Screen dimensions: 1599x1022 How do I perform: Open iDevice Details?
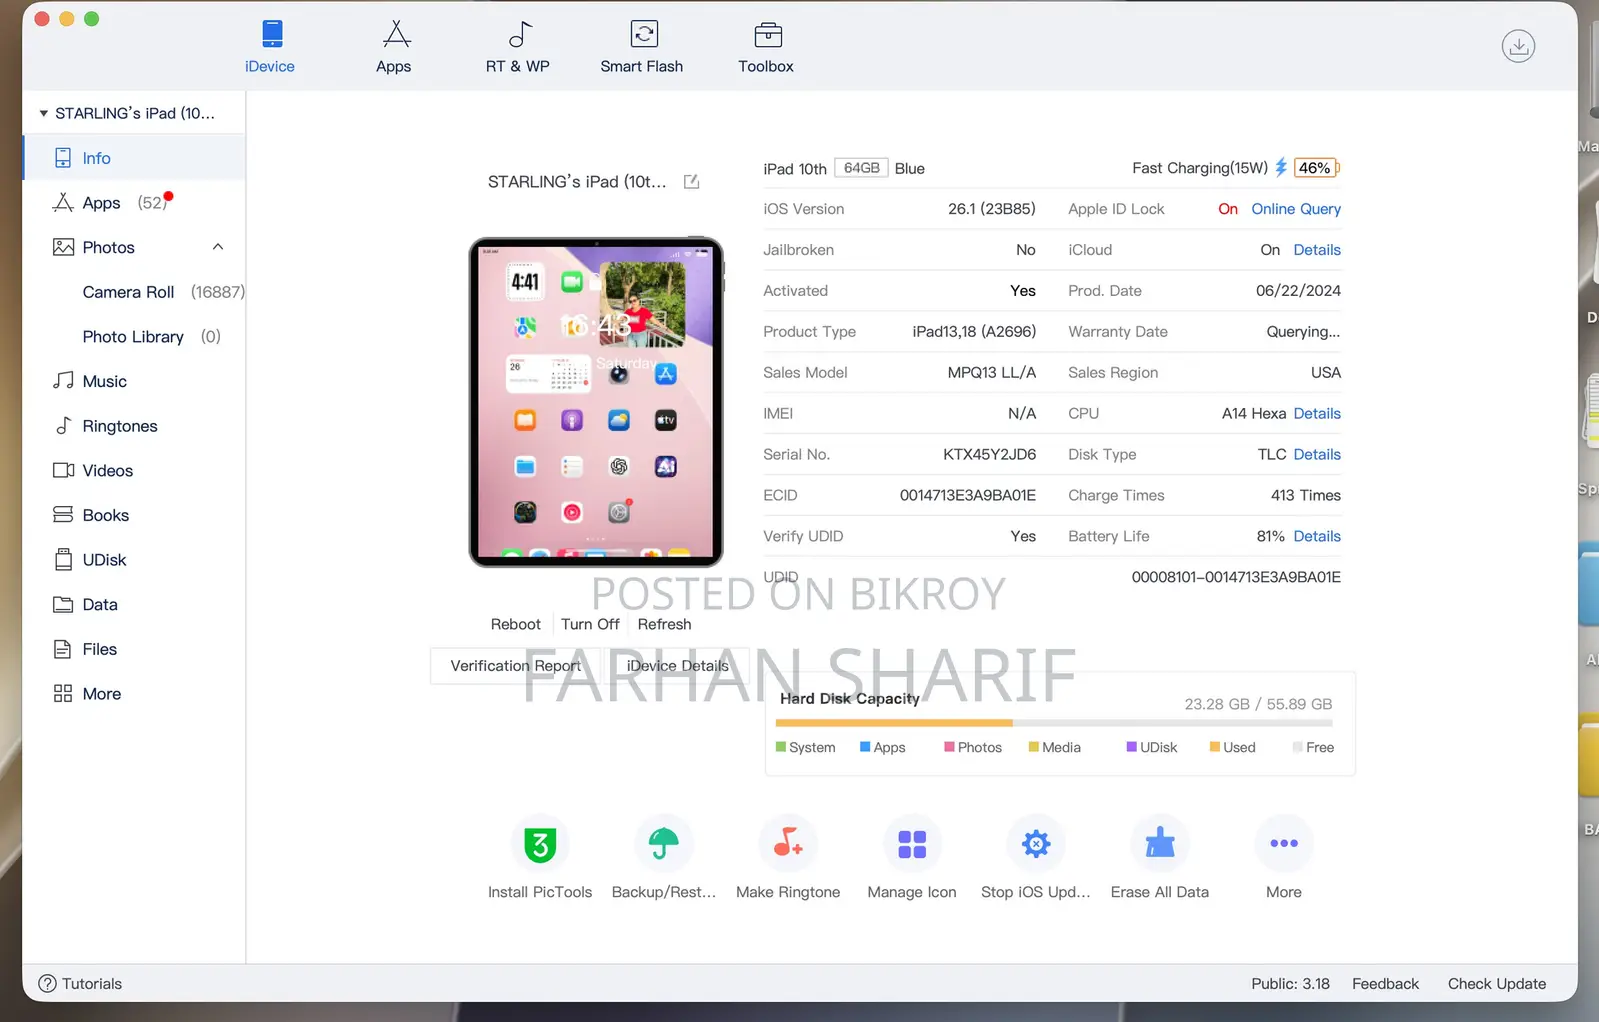[677, 666]
